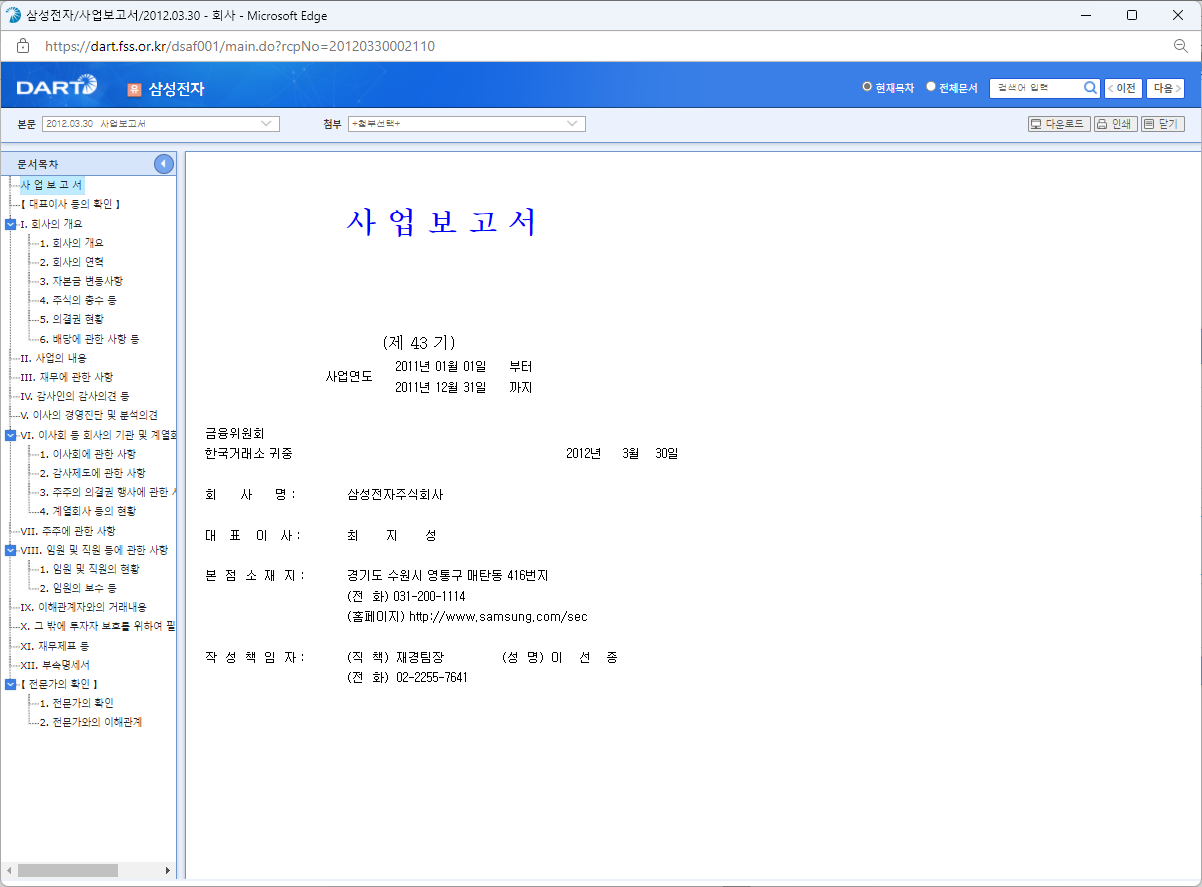Open the 첨부 attachment dropdown

pyautogui.click(x=466, y=124)
